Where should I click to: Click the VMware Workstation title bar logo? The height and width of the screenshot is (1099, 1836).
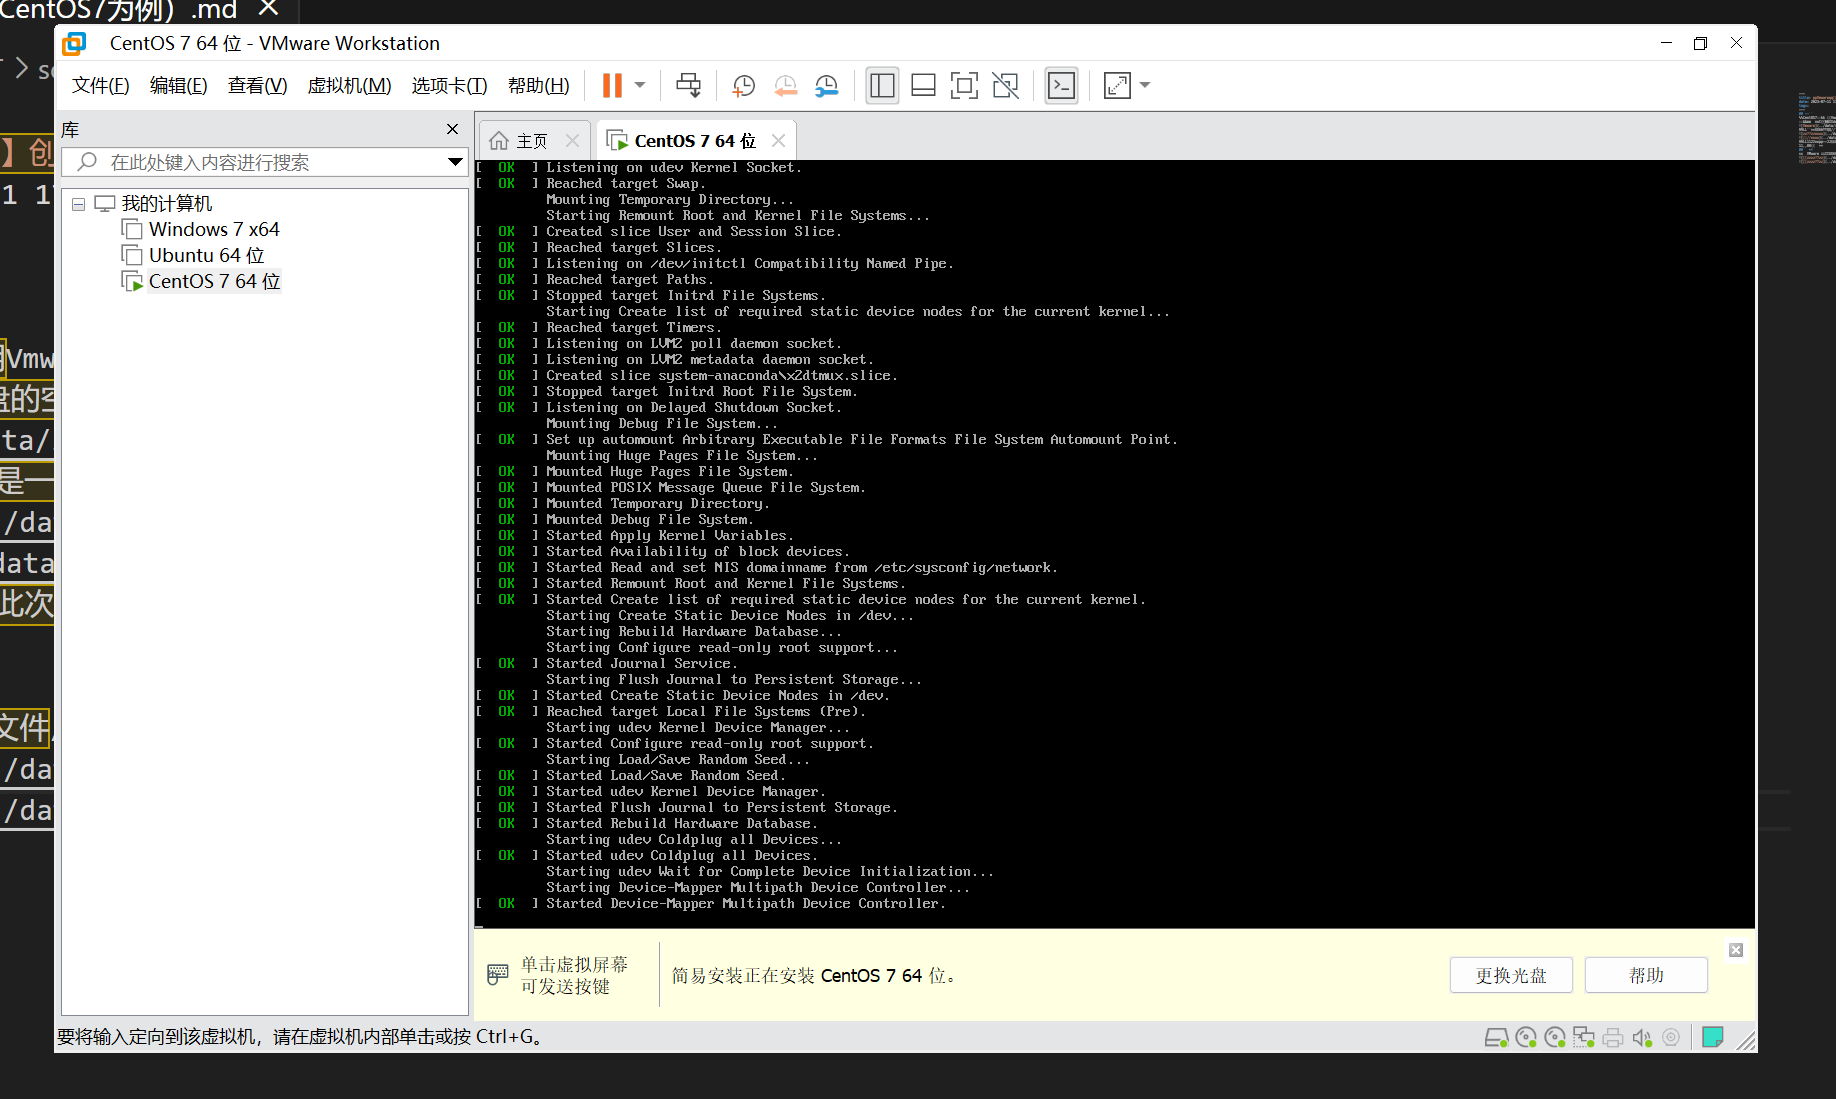click(74, 43)
